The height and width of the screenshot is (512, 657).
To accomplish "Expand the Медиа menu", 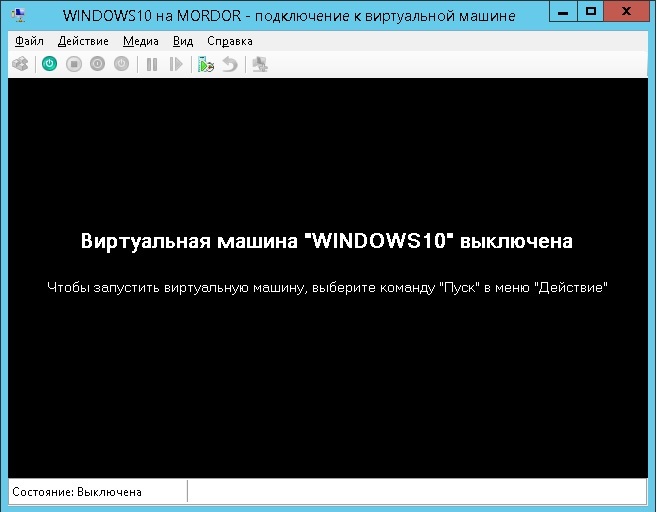I will (x=141, y=41).
